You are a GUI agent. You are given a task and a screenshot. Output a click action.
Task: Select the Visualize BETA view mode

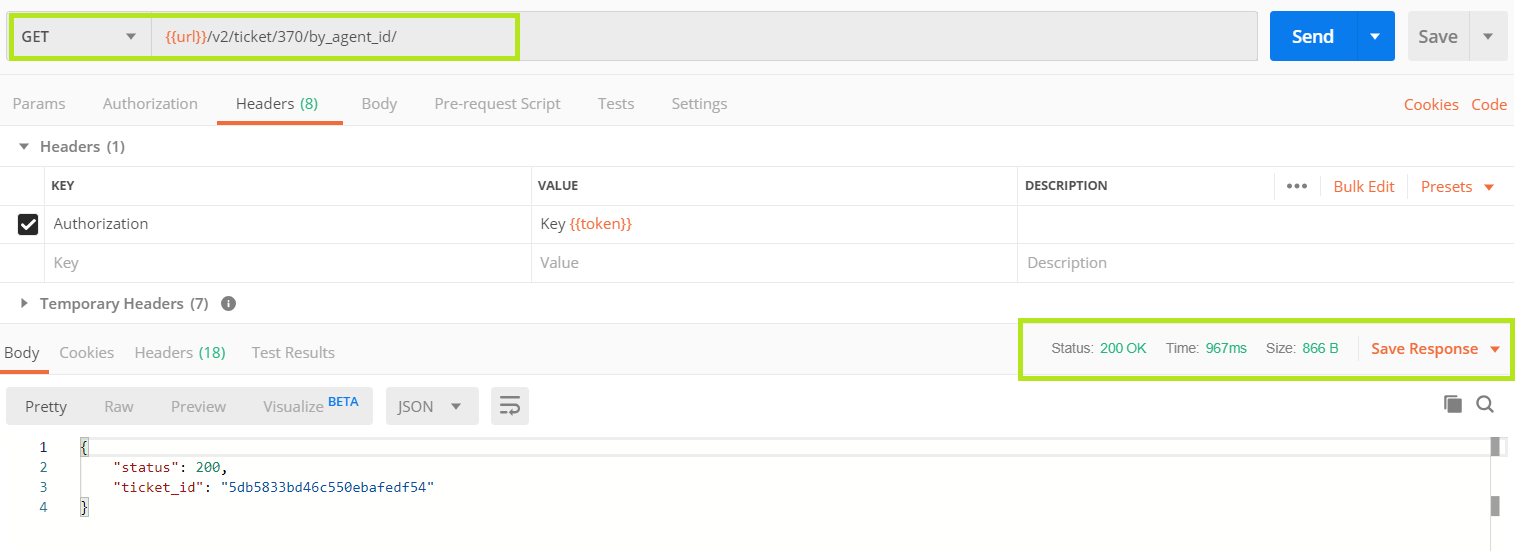pos(310,406)
